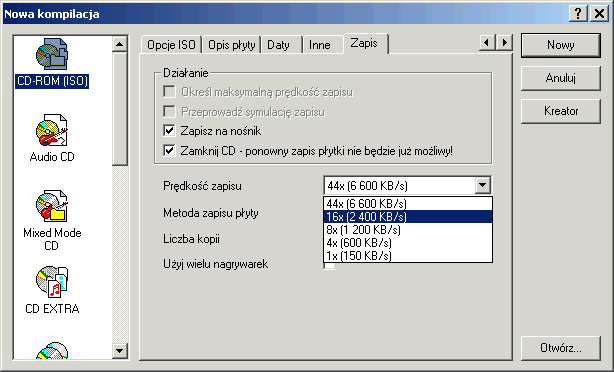
Task: Choose 4x (600 KB/s) write speed
Action: pos(408,242)
